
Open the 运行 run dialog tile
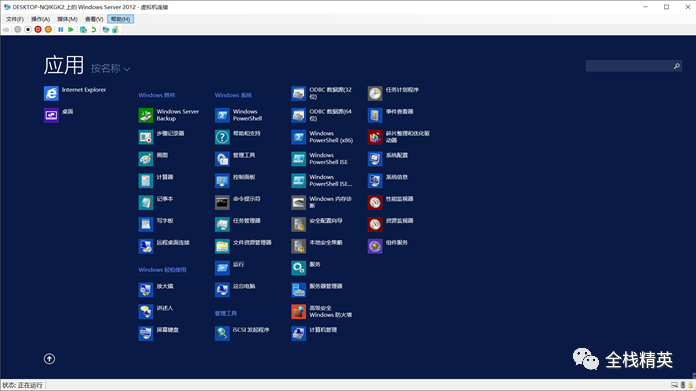pyautogui.click(x=229, y=267)
